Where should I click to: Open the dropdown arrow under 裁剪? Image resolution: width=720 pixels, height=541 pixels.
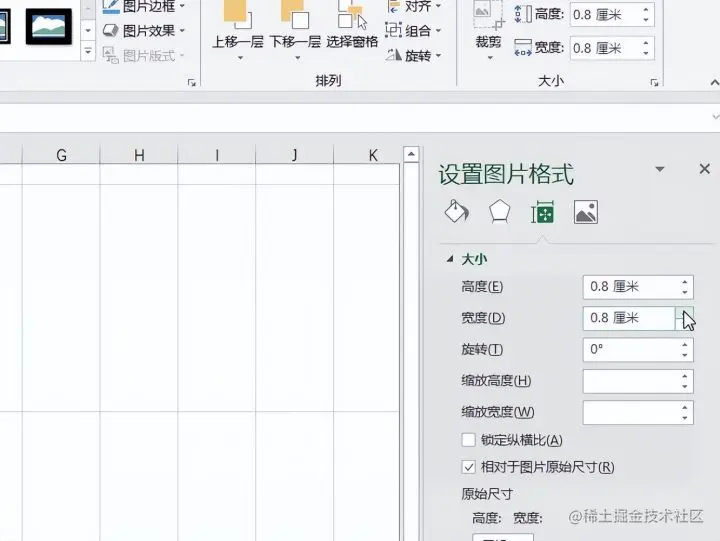click(x=489, y=58)
